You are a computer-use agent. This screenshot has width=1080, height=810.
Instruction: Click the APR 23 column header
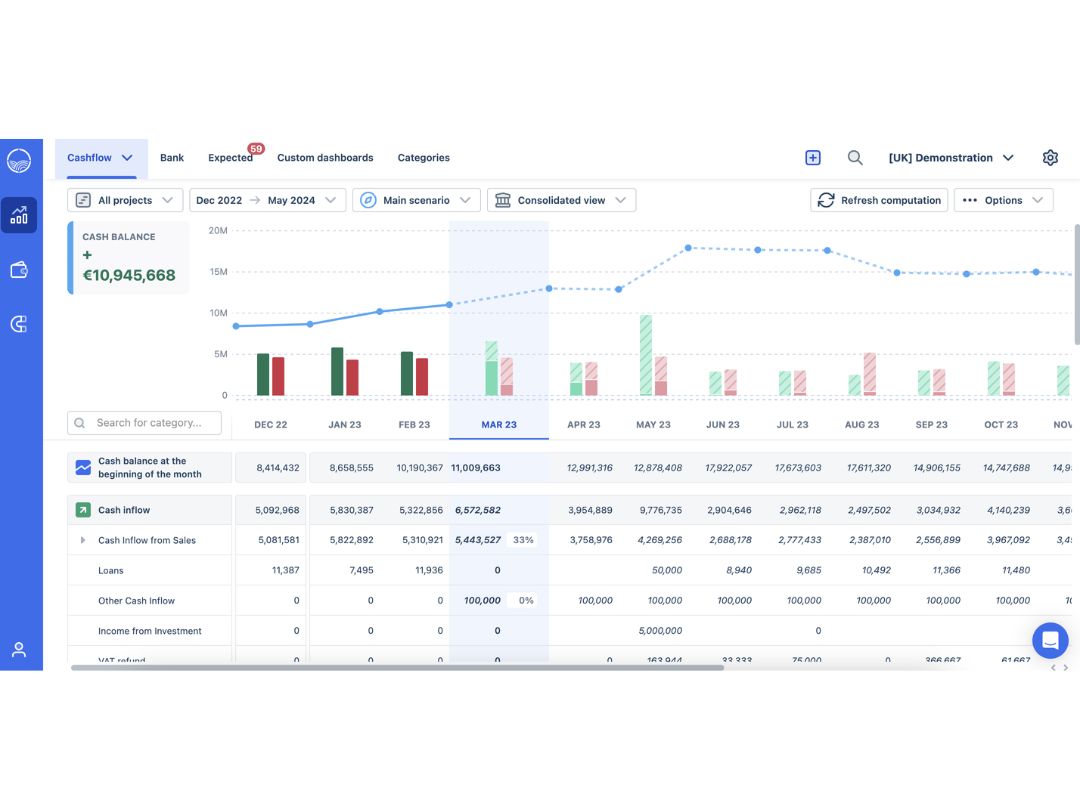583,425
